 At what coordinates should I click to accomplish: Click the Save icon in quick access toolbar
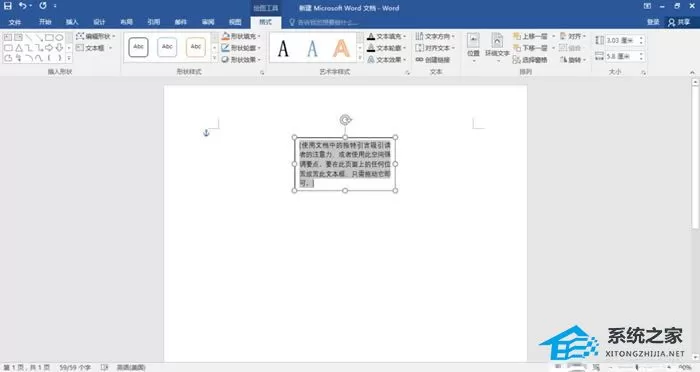click(x=8, y=6)
